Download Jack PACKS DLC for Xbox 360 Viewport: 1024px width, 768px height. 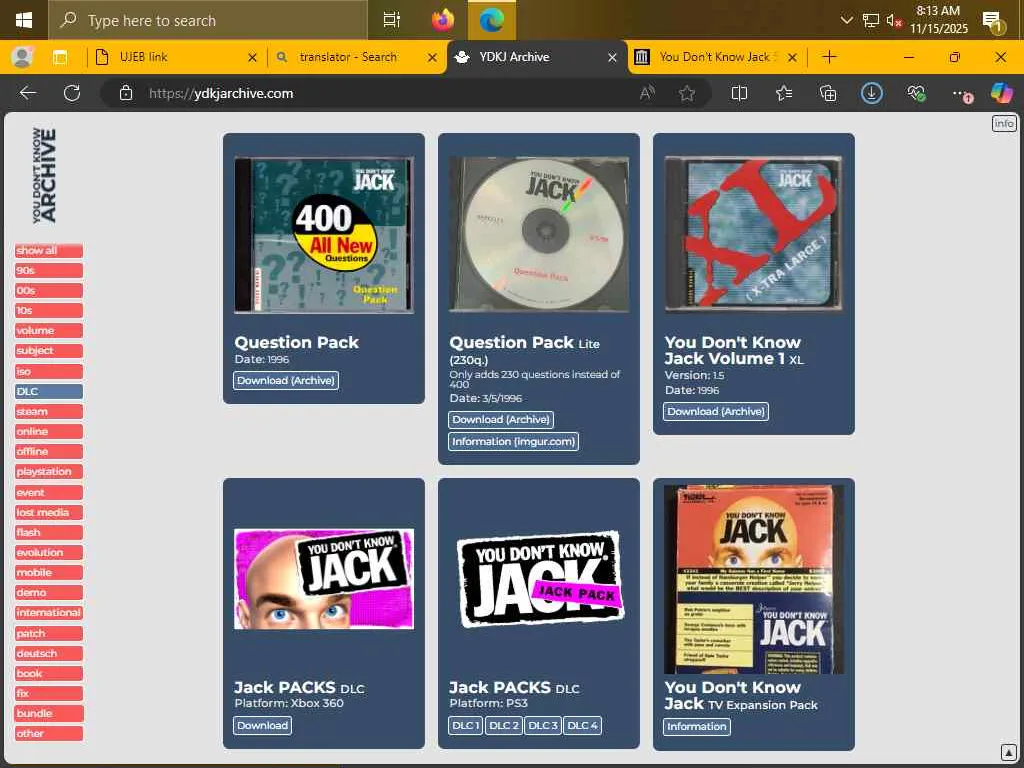pos(263,726)
